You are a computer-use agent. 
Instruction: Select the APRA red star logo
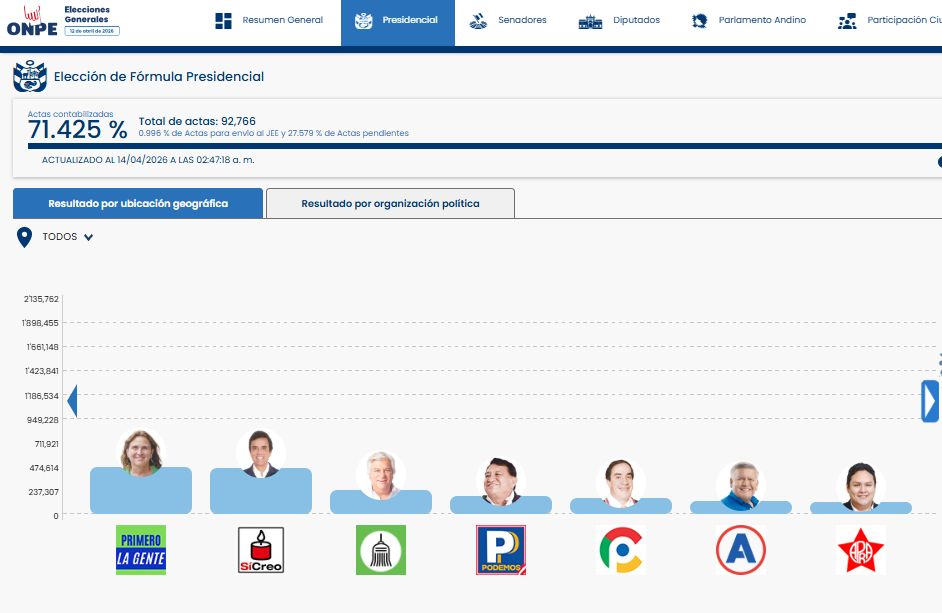[x=861, y=550]
